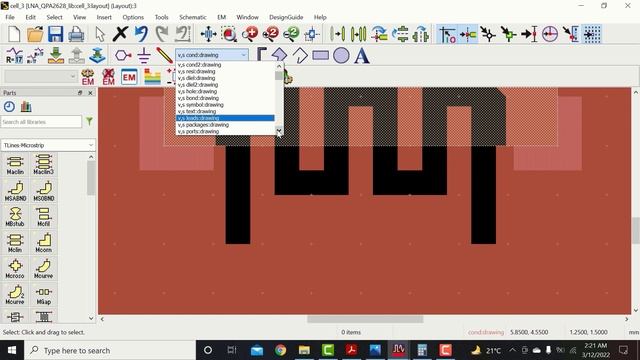Click the rotate component icon
This screenshot has height=360, width=640.
(379, 34)
